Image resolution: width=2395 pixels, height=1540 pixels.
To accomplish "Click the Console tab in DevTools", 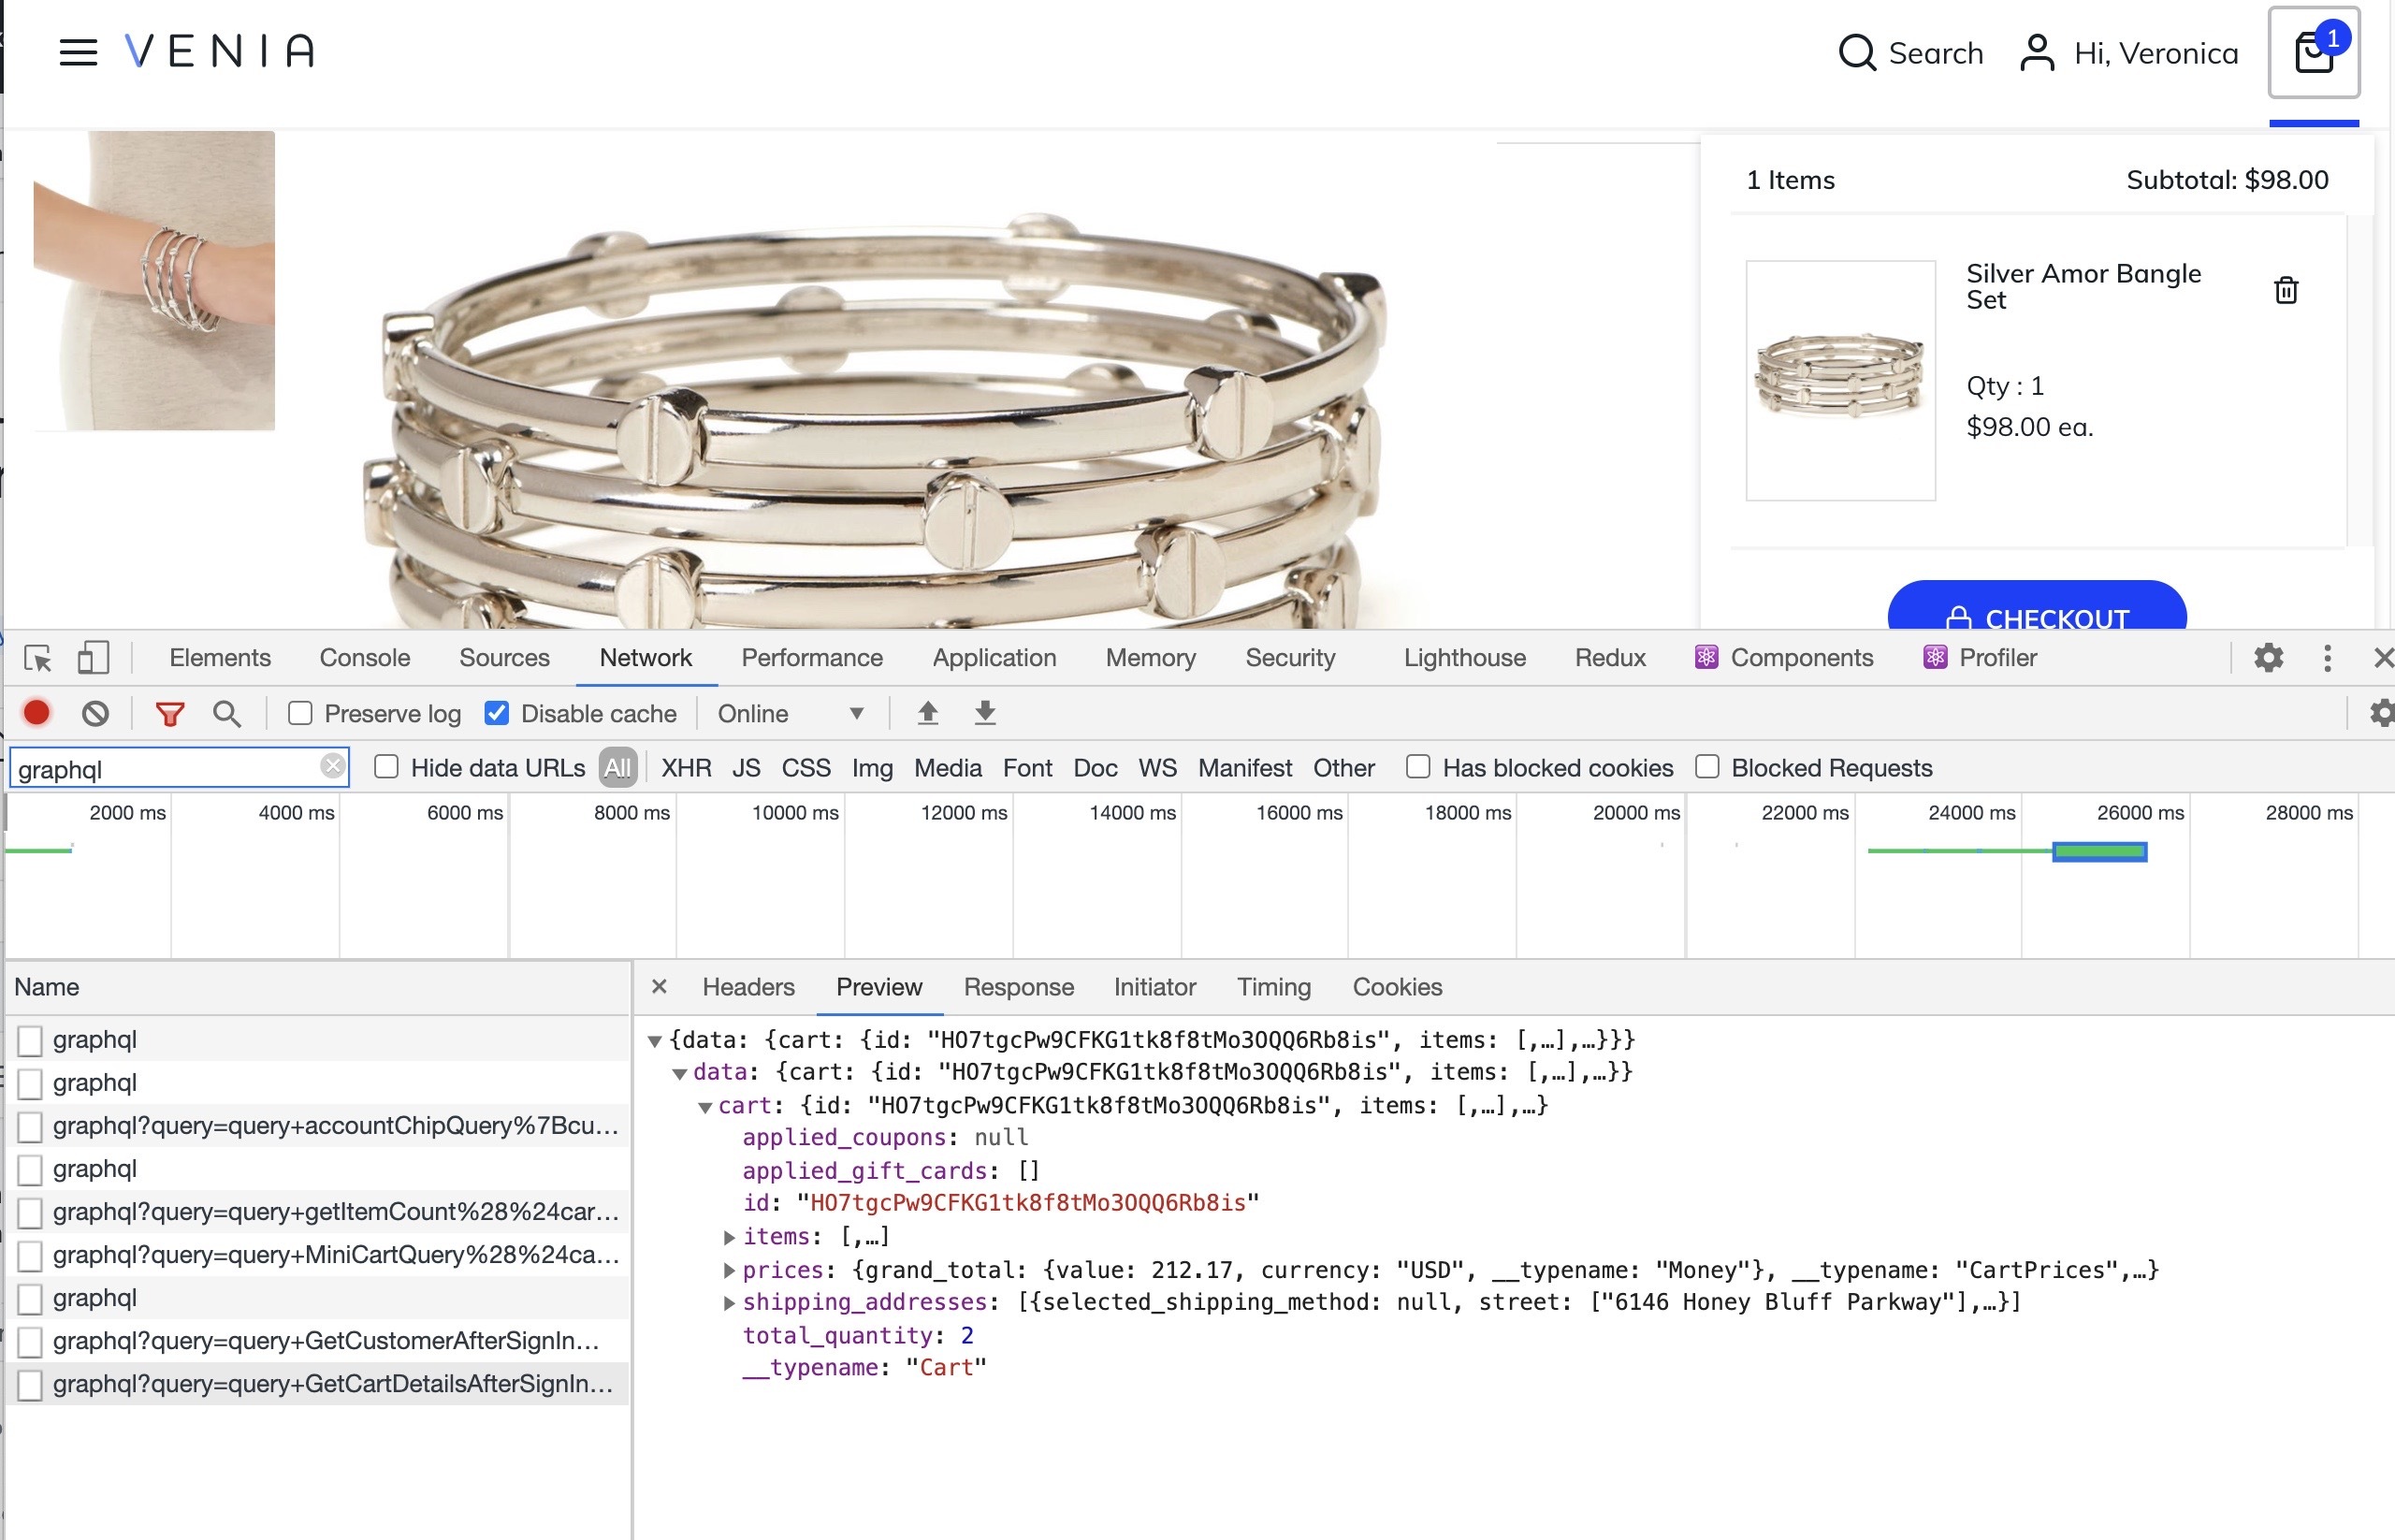I will pos(365,657).
